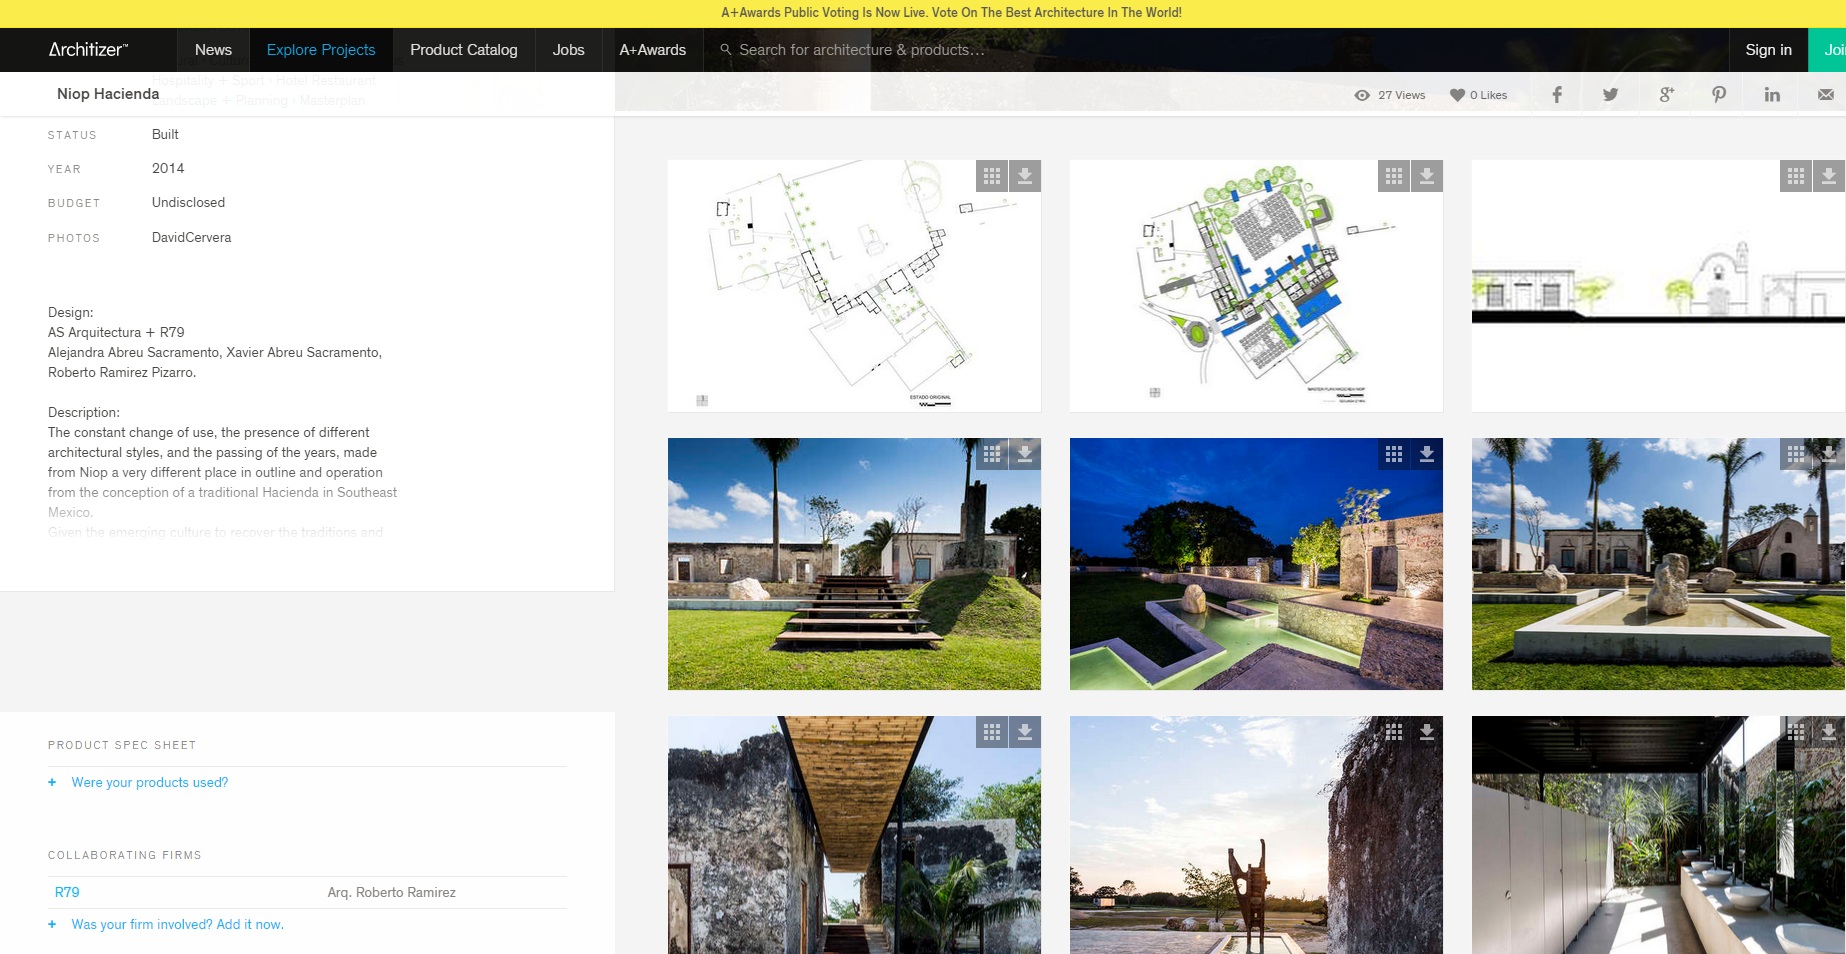The width and height of the screenshot is (1846, 954).
Task: Open the thatched roof ruin photo
Action: [x=854, y=835]
